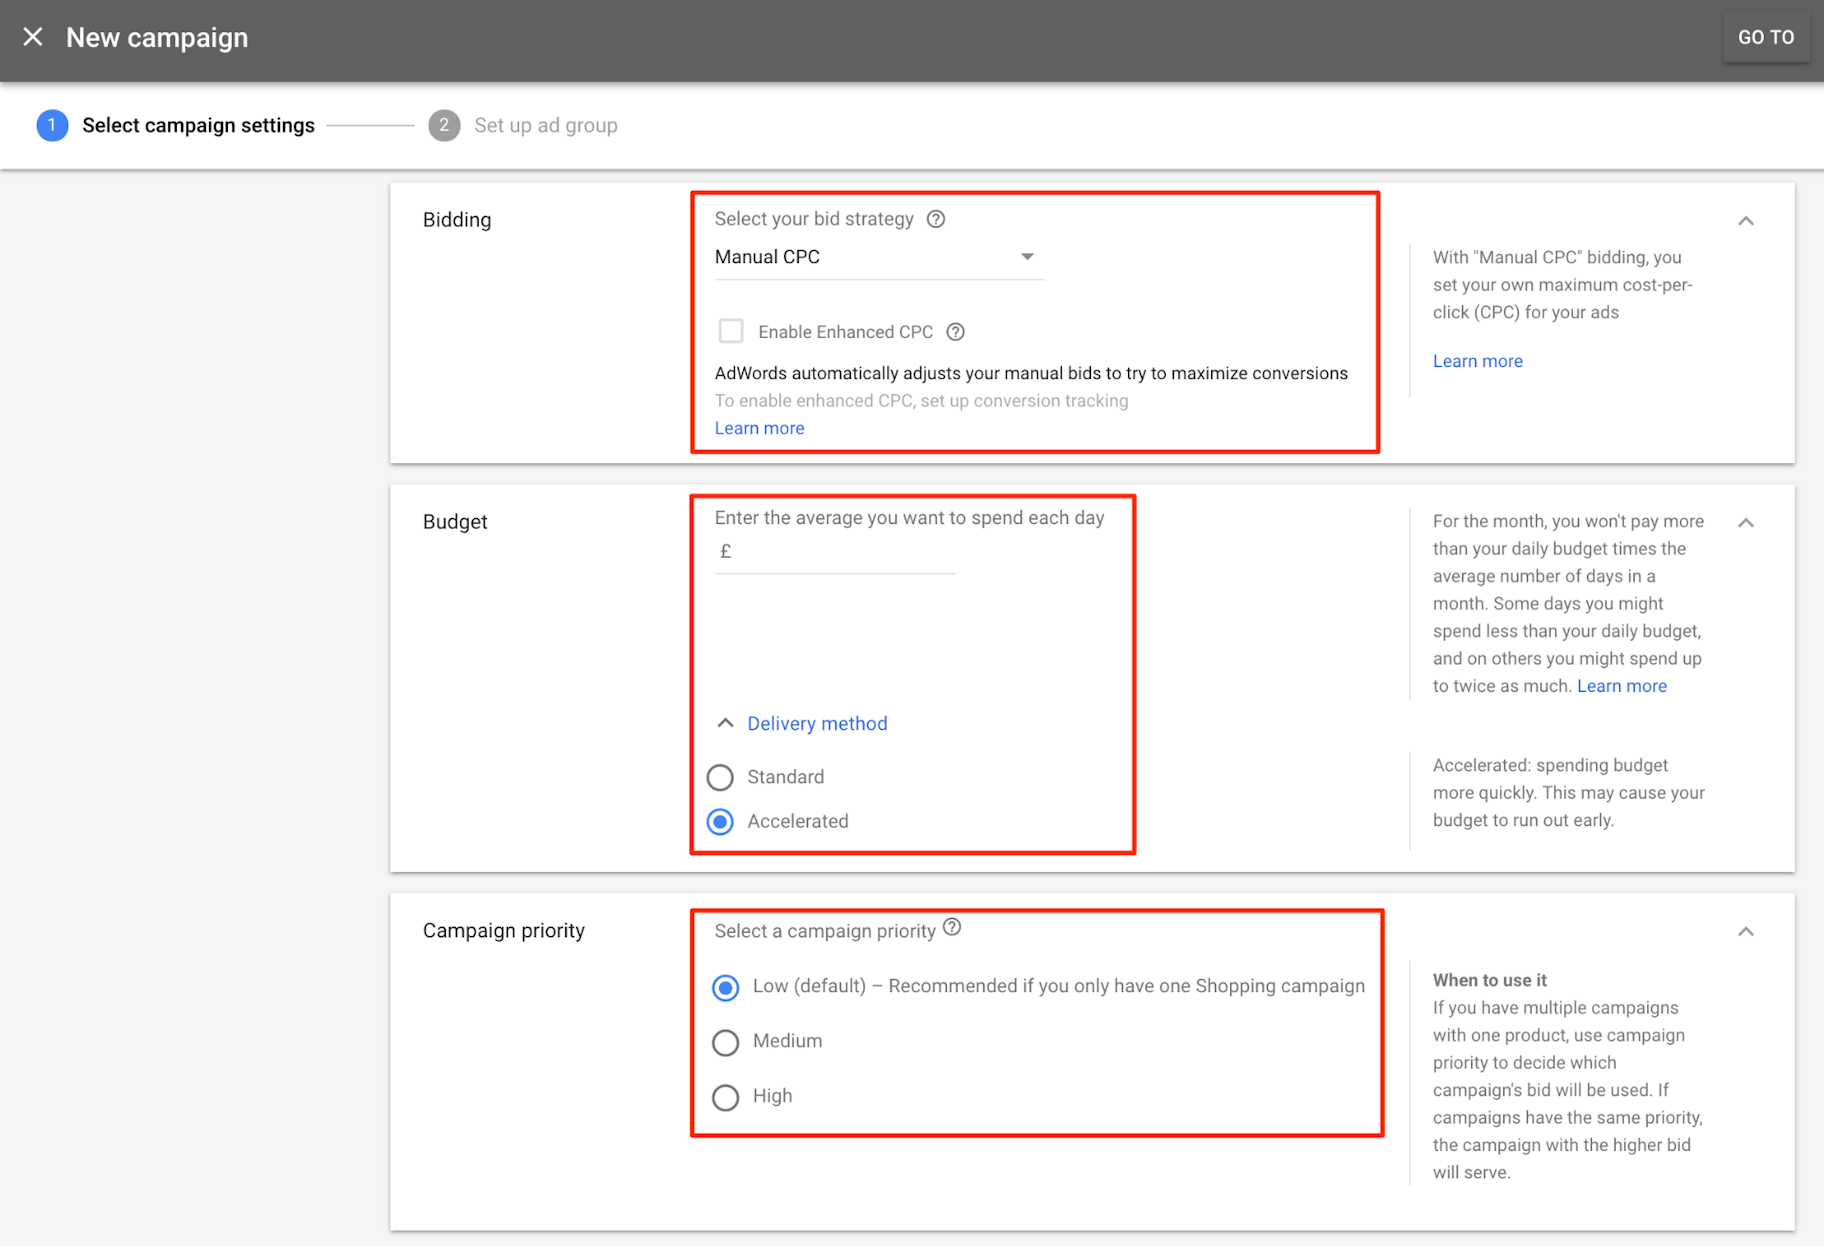Close the New campaign dialog
Image resolution: width=1824 pixels, height=1246 pixels.
[33, 37]
